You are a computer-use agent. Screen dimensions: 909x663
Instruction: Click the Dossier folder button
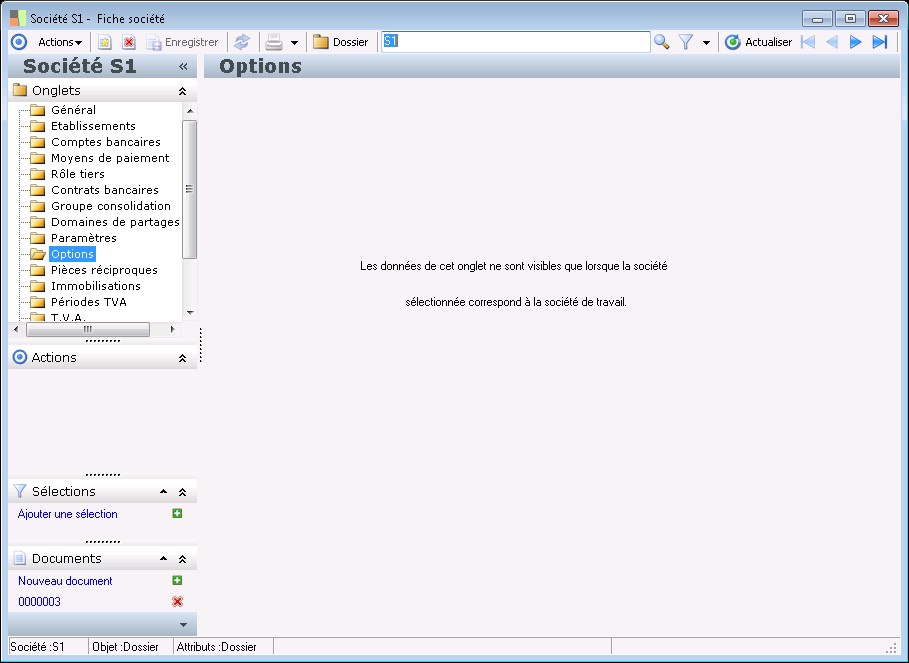tap(340, 42)
